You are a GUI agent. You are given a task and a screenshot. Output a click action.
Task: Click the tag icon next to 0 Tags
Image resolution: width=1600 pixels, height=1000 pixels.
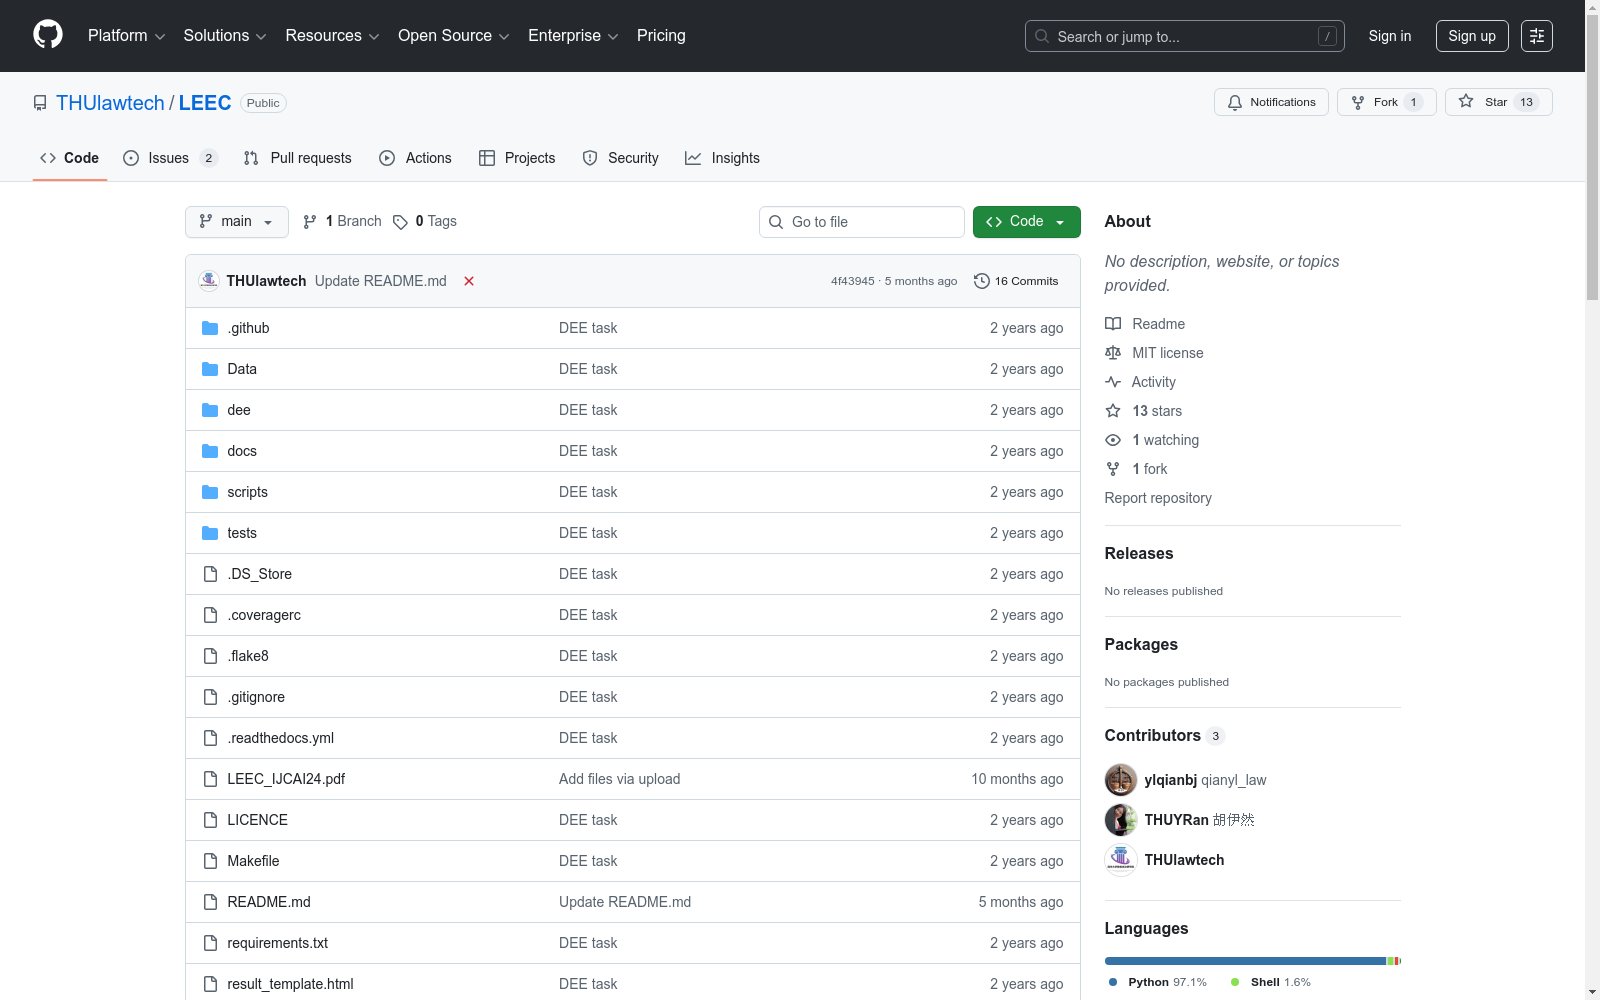pyautogui.click(x=400, y=222)
